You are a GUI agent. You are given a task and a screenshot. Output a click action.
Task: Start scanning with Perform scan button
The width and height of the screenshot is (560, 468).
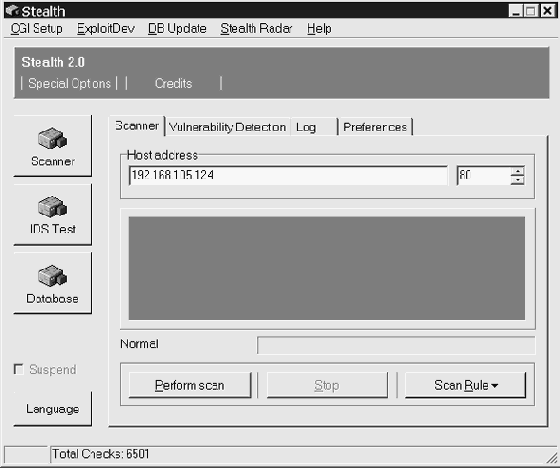[190, 385]
